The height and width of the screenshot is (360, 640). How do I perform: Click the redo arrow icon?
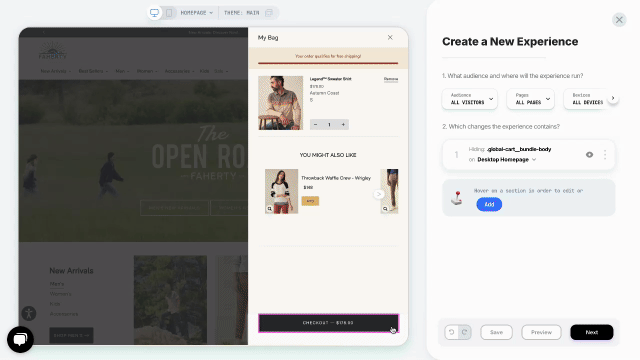pyautogui.click(x=464, y=332)
